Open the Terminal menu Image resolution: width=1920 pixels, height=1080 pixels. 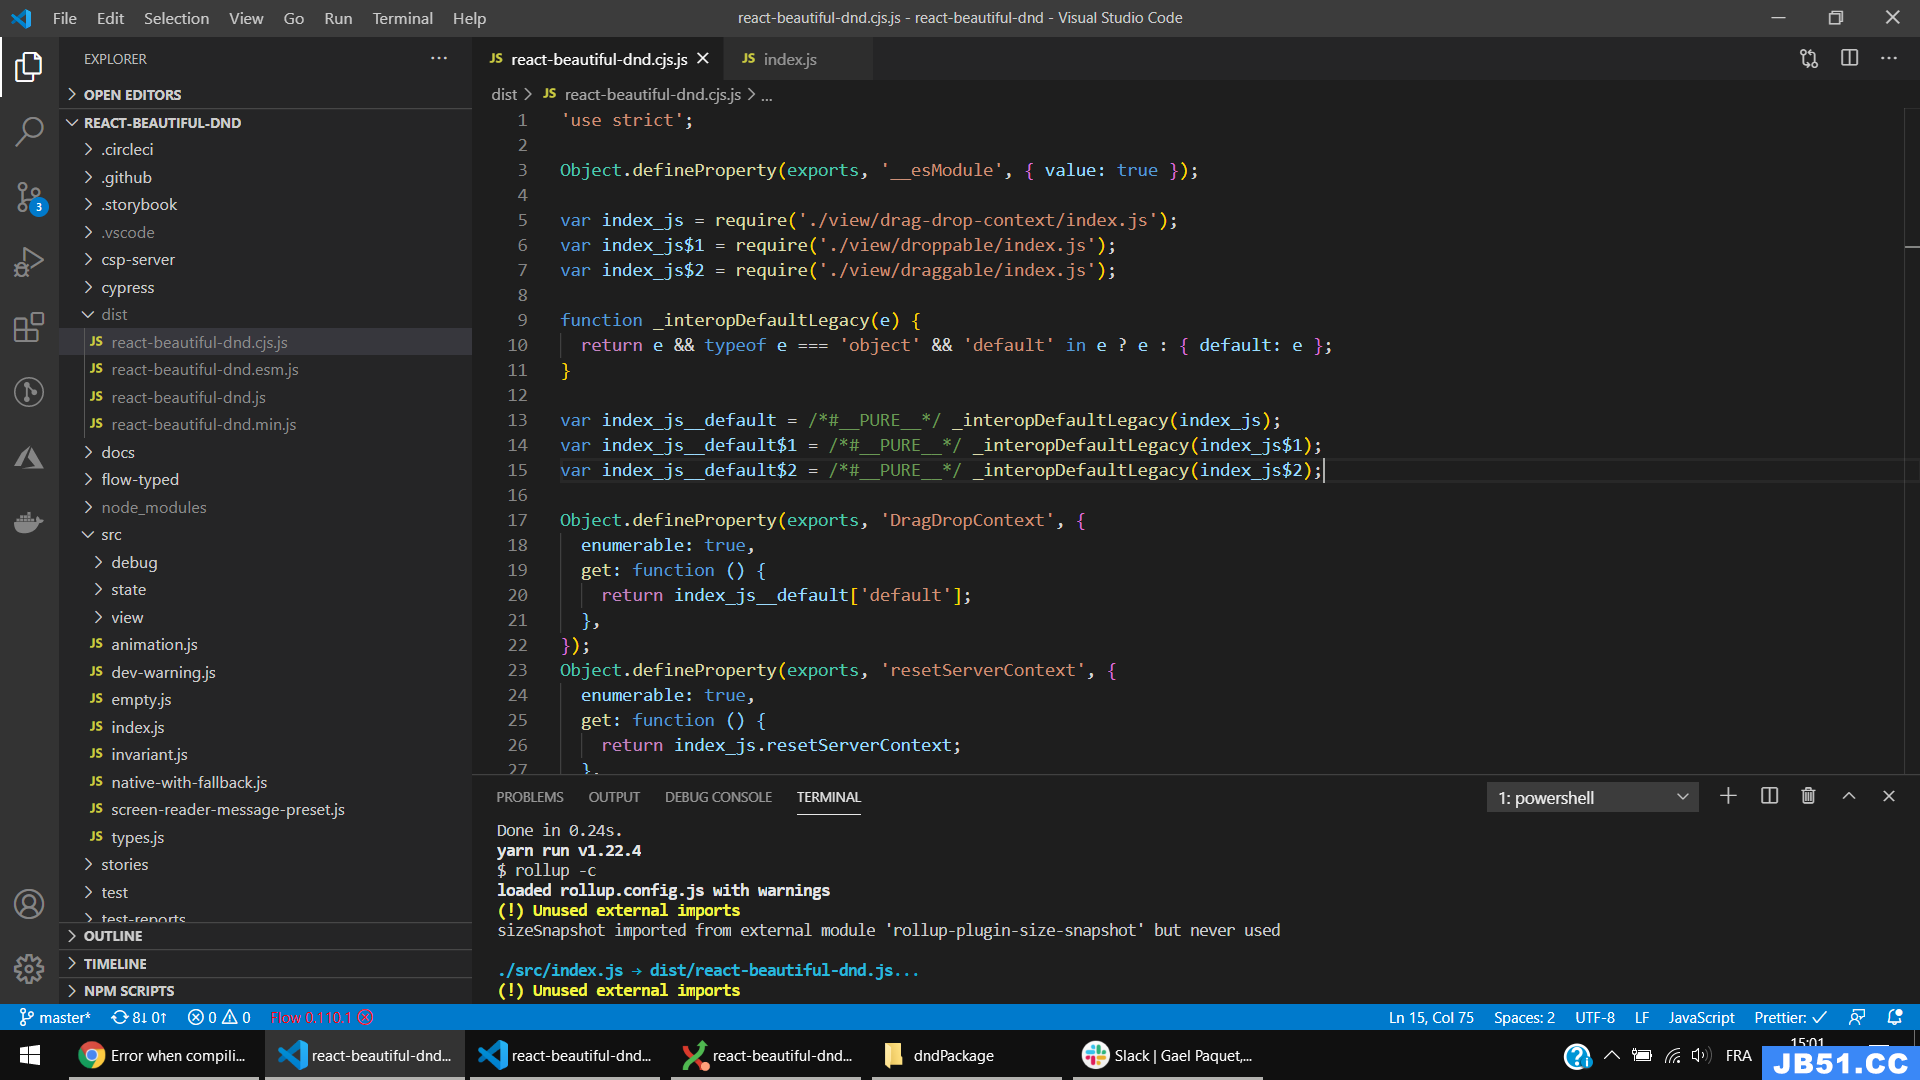click(x=402, y=18)
